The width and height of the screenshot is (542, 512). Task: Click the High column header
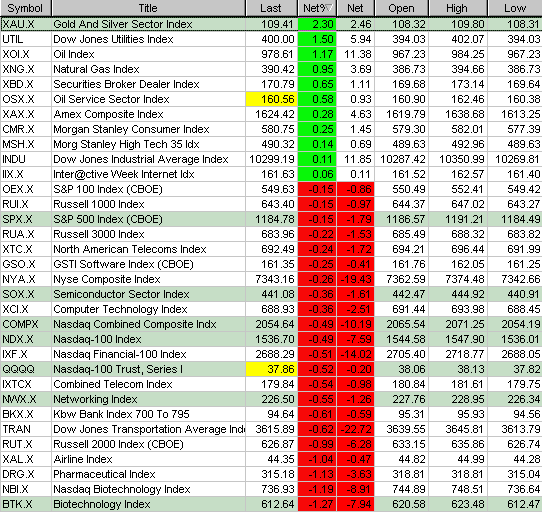[x=458, y=8]
